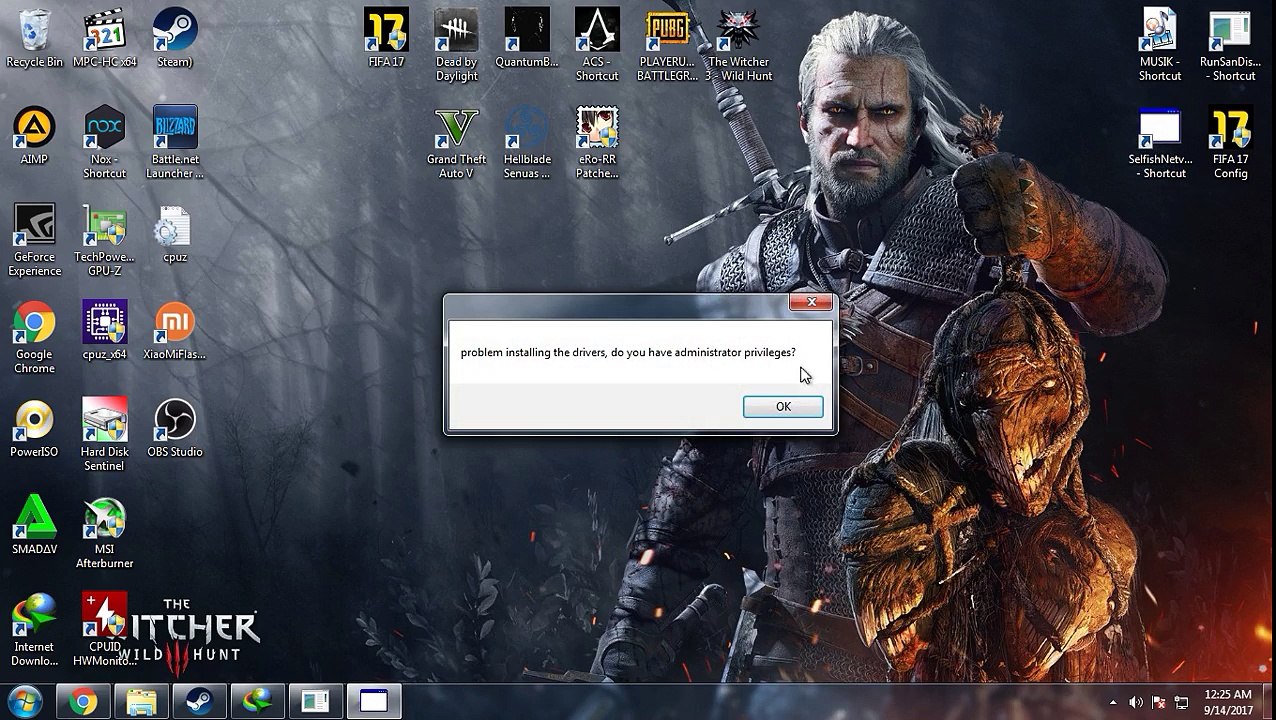Select the GeForce Experience icon

pos(34,240)
